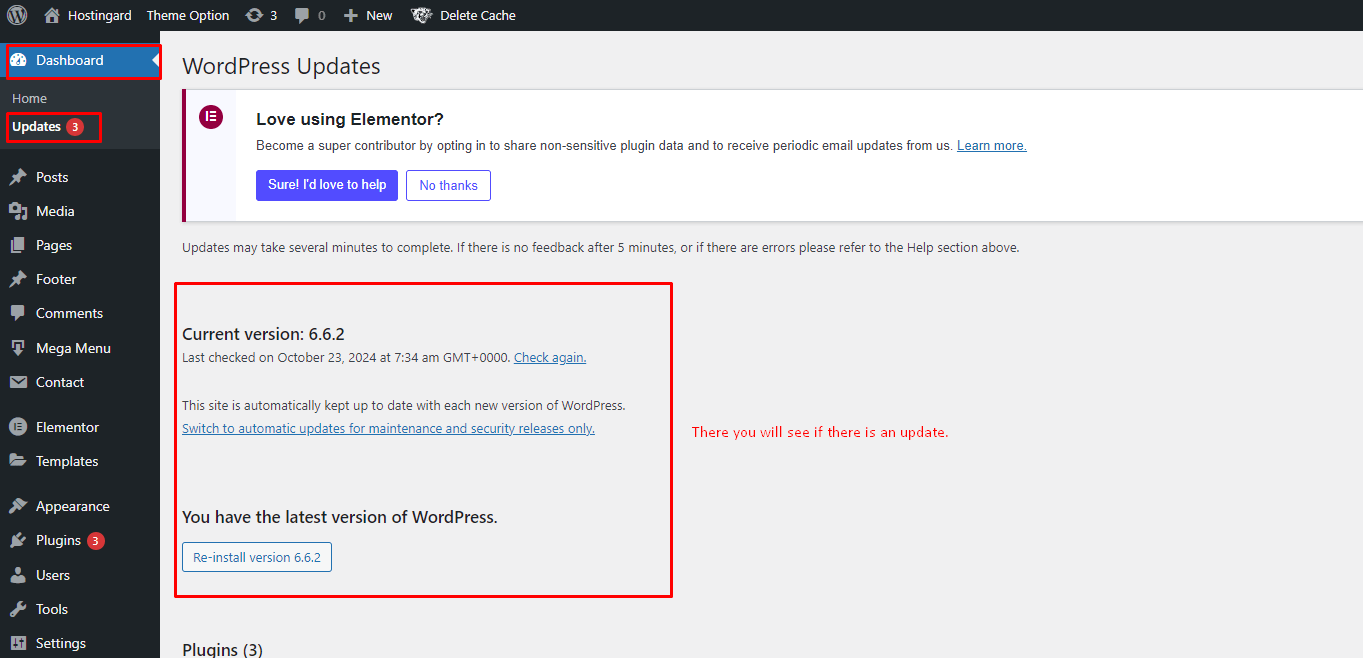The image size is (1363, 658).
Task: Click the Current version: 6.6.2 text
Action: click(x=263, y=334)
